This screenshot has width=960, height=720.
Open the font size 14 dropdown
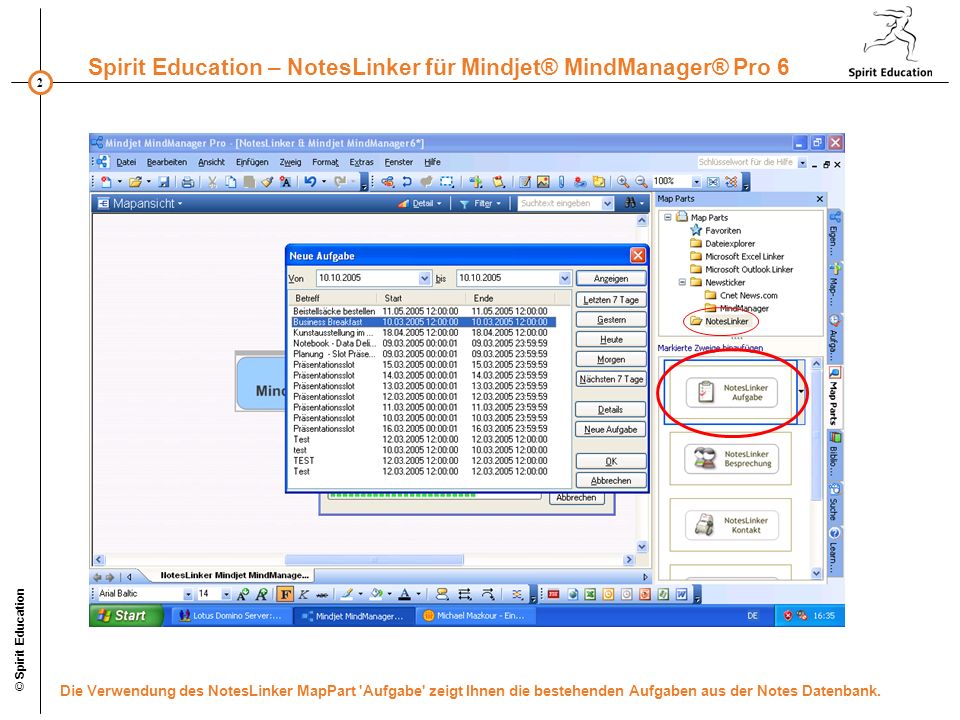[226, 594]
